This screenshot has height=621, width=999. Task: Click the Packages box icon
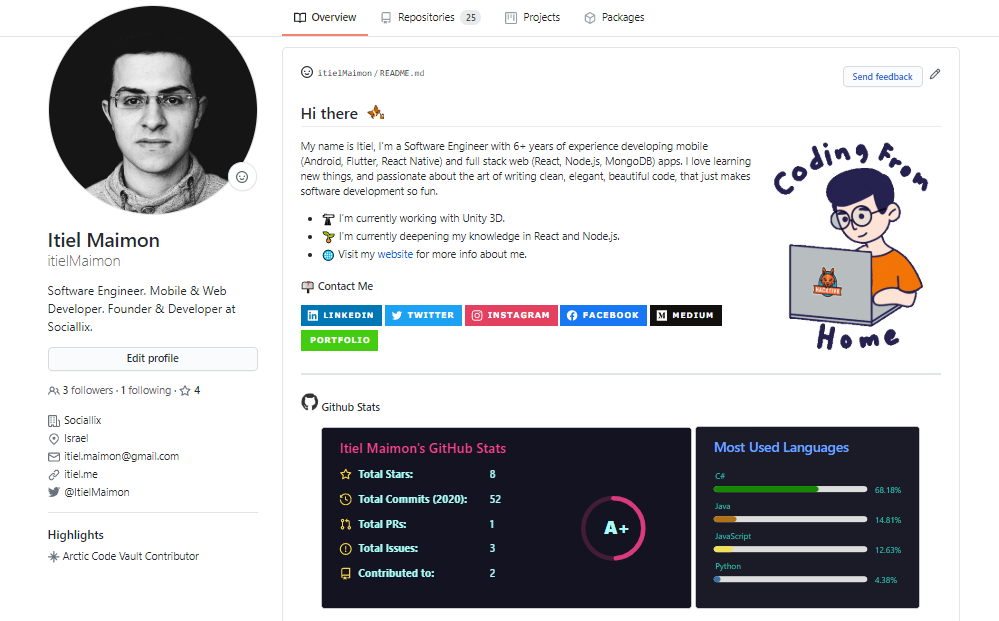tap(590, 17)
